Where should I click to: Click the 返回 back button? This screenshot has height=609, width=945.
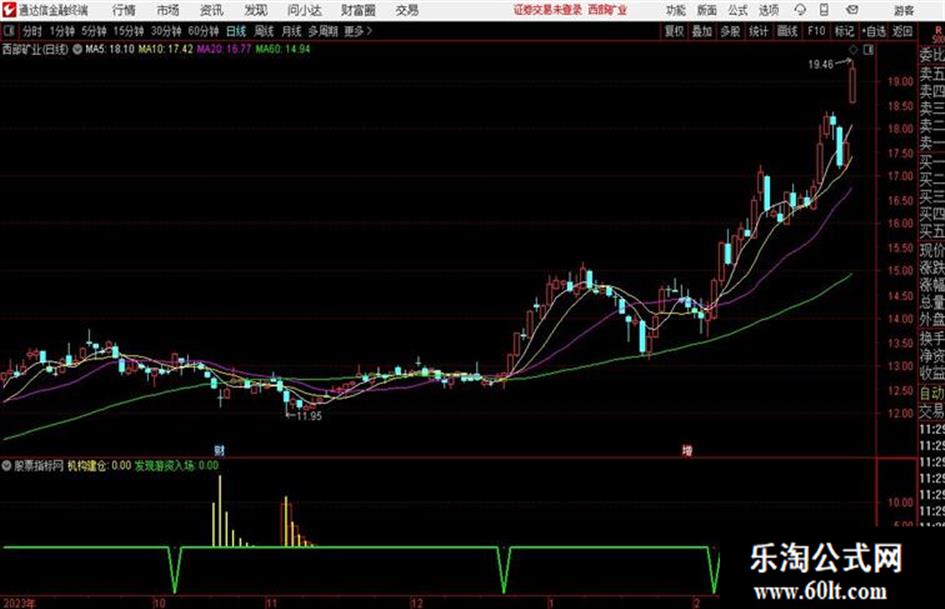point(903,31)
